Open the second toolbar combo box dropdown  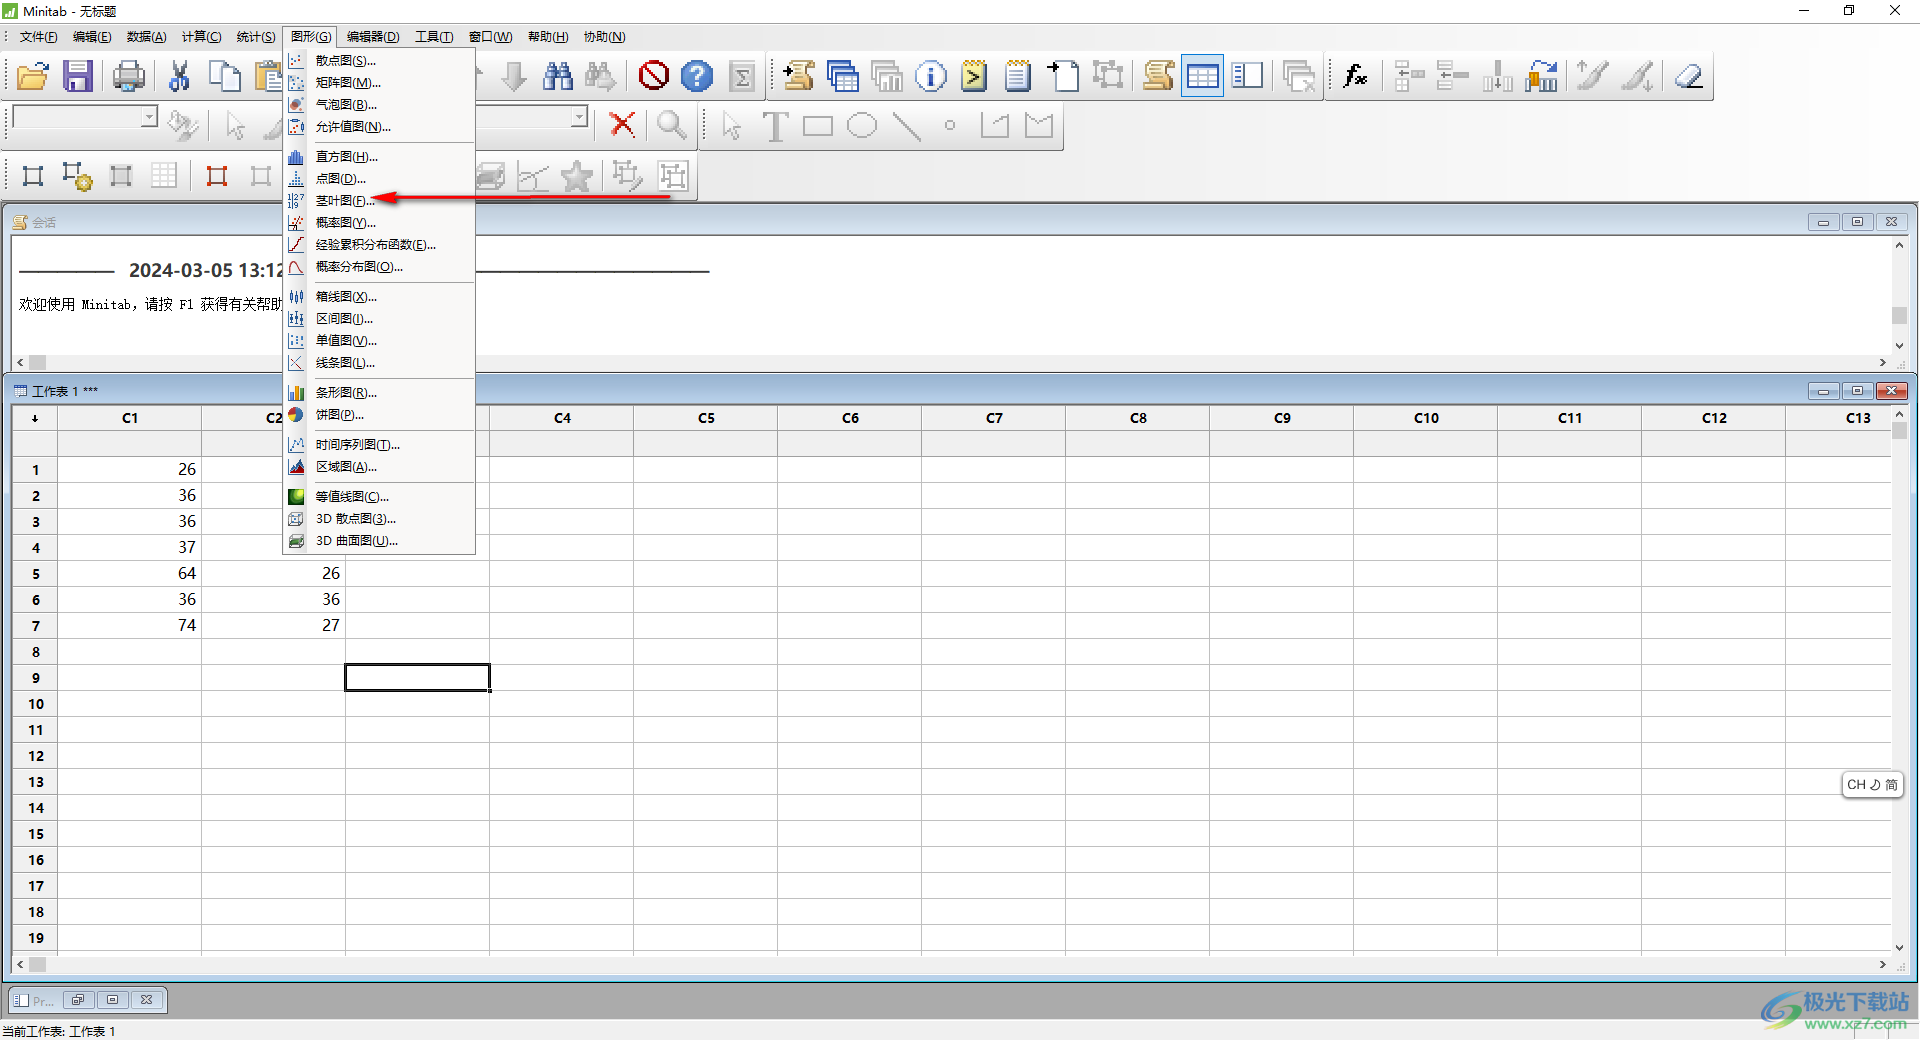point(579,117)
